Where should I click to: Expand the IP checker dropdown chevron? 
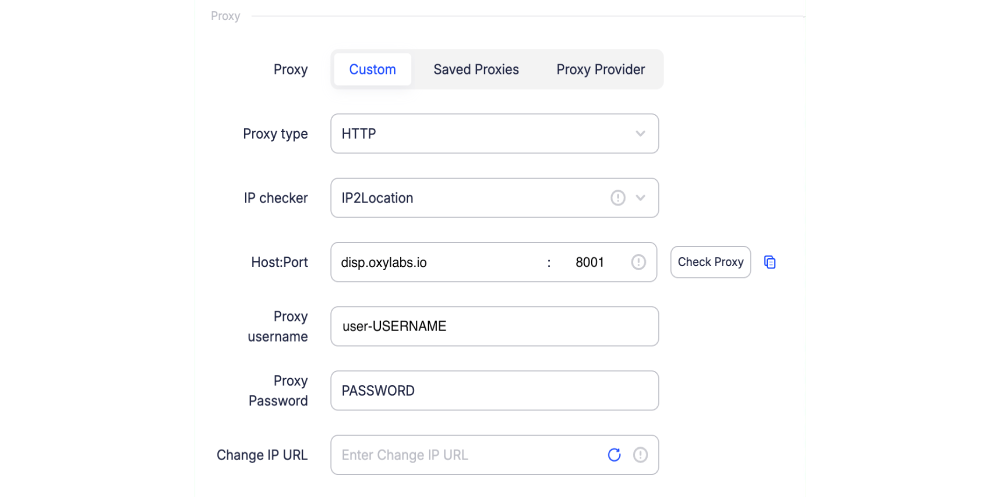tap(641, 198)
